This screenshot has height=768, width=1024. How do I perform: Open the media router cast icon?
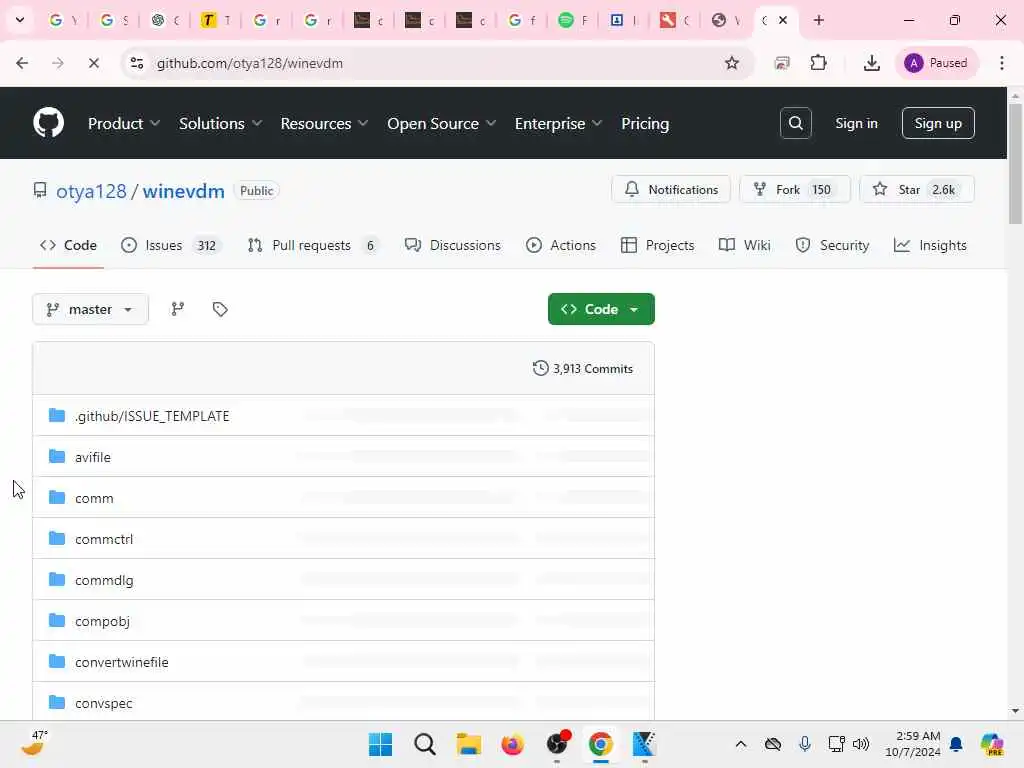point(782,63)
